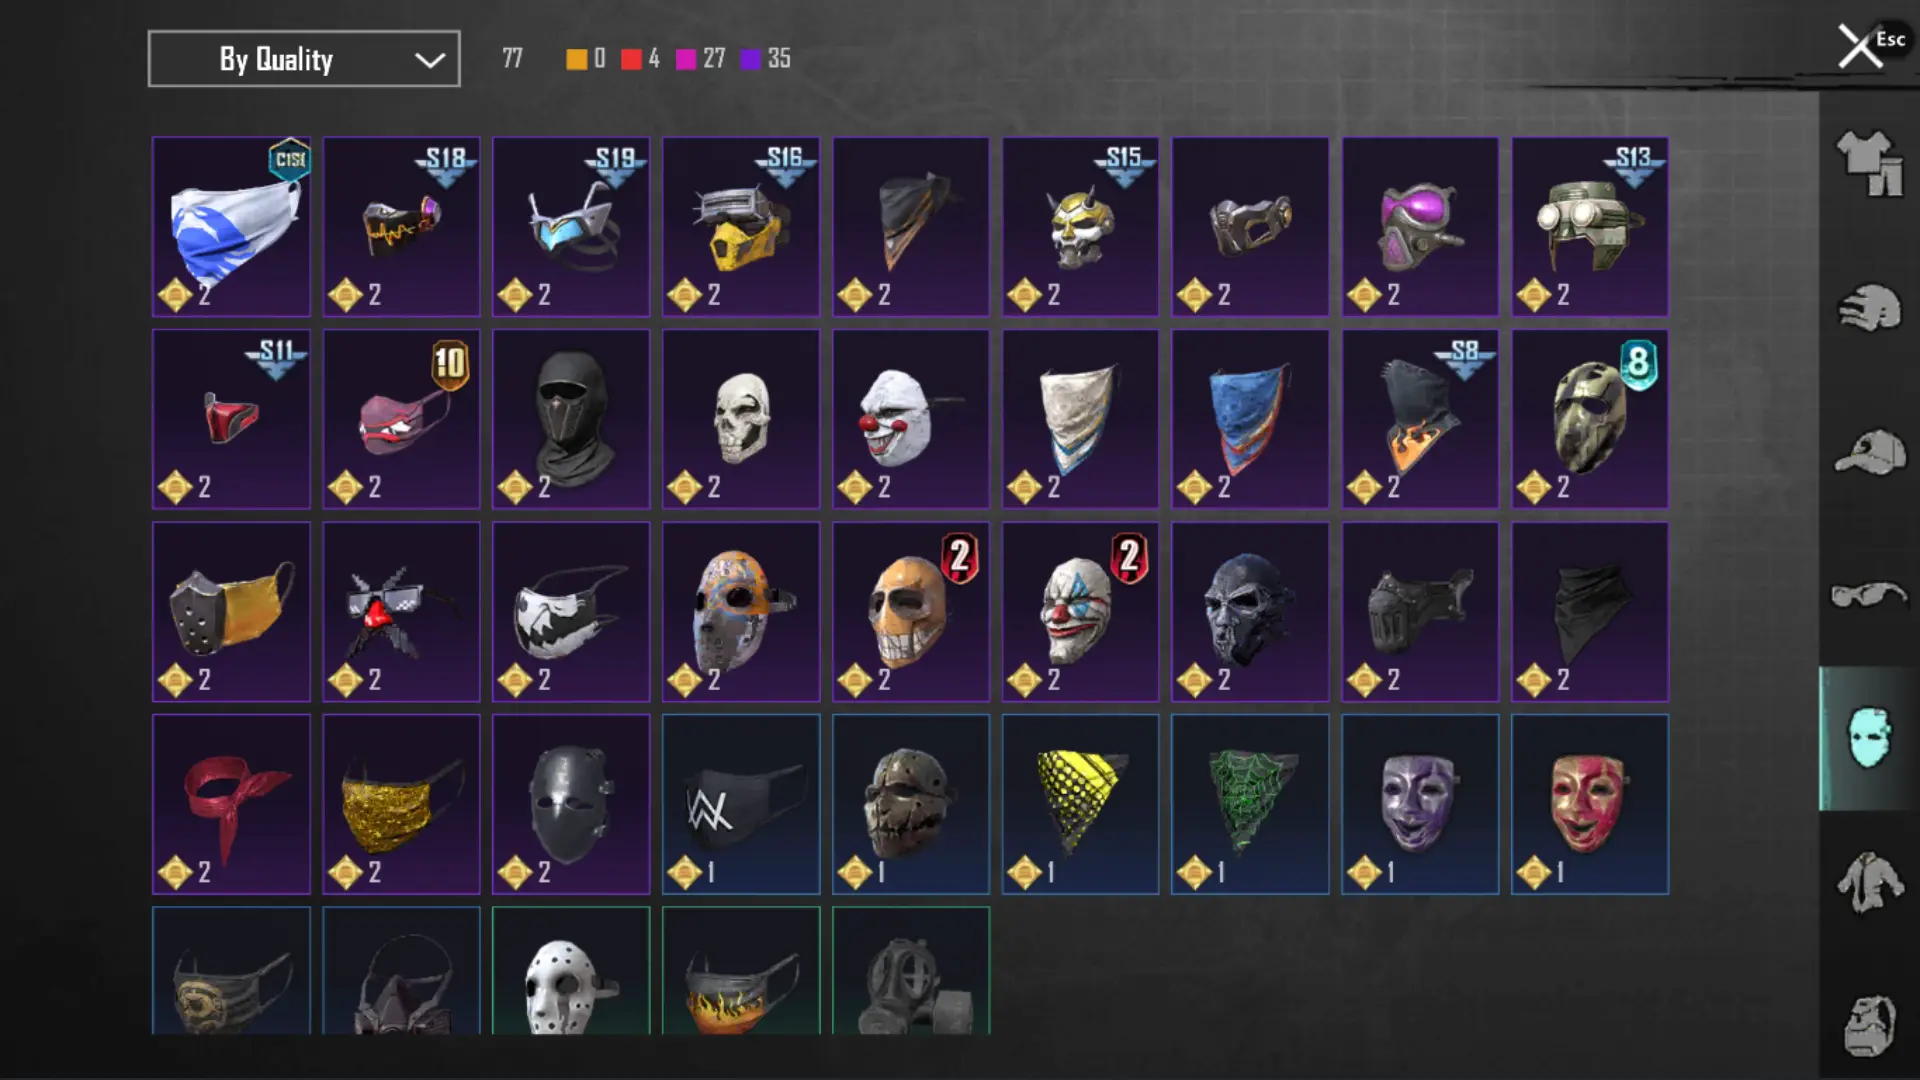The width and height of the screenshot is (1920, 1080).
Task: Select the helmet headgear category icon
Action: tap(1869, 308)
